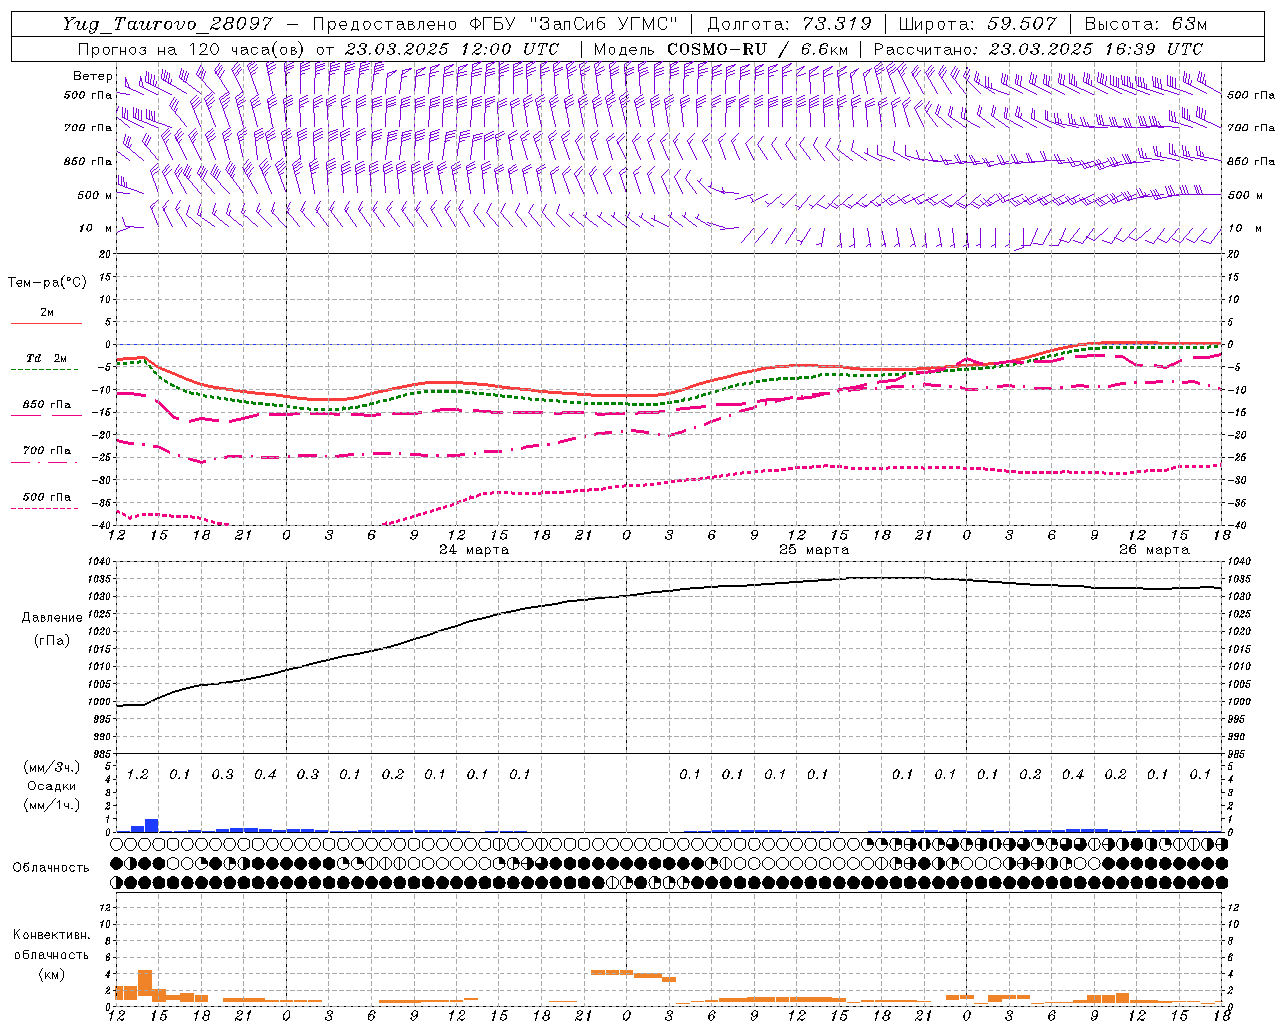
Task: Click 700 гПа in the temperature legend
Action: [47, 451]
